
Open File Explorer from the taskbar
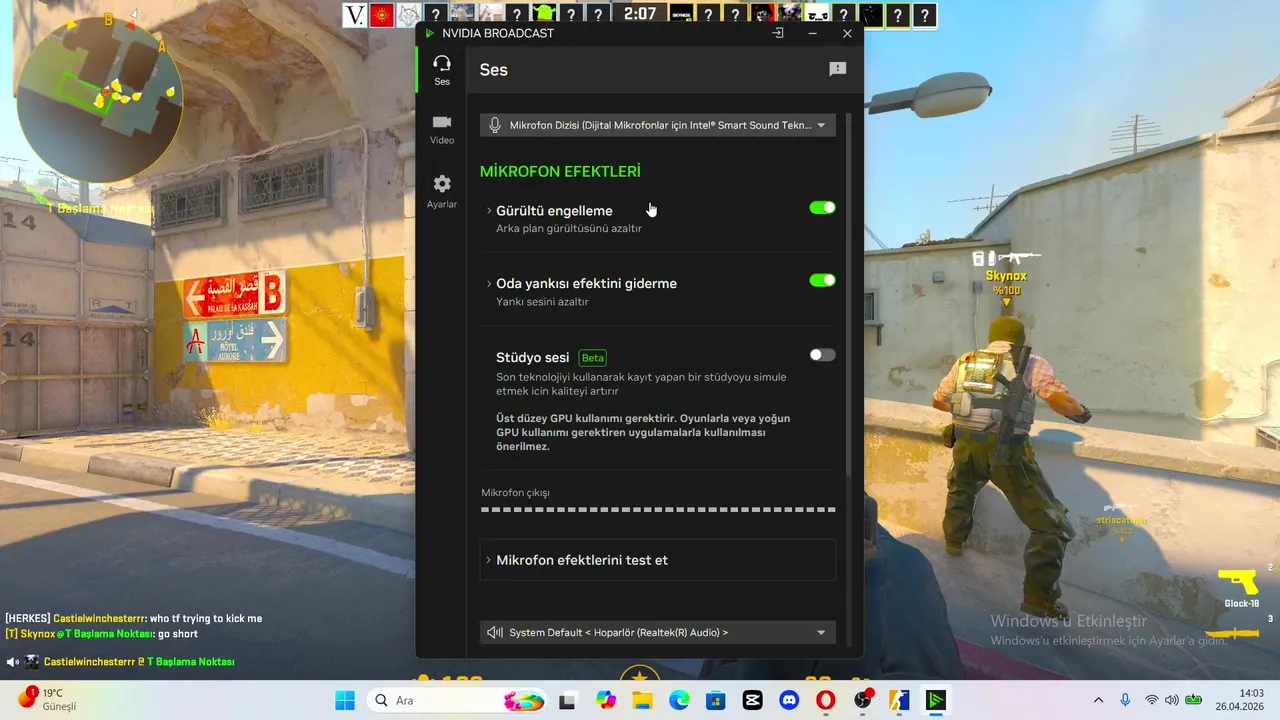(x=641, y=700)
